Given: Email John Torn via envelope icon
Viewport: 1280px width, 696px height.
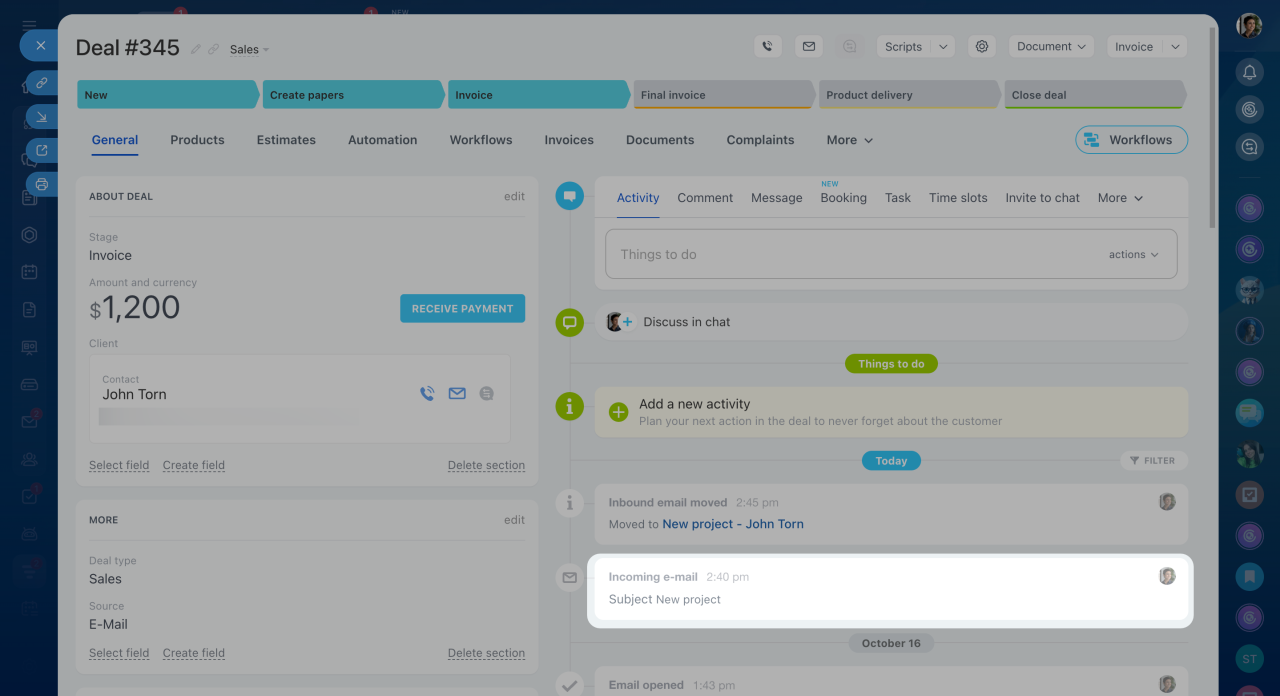Looking at the screenshot, I should 457,394.
